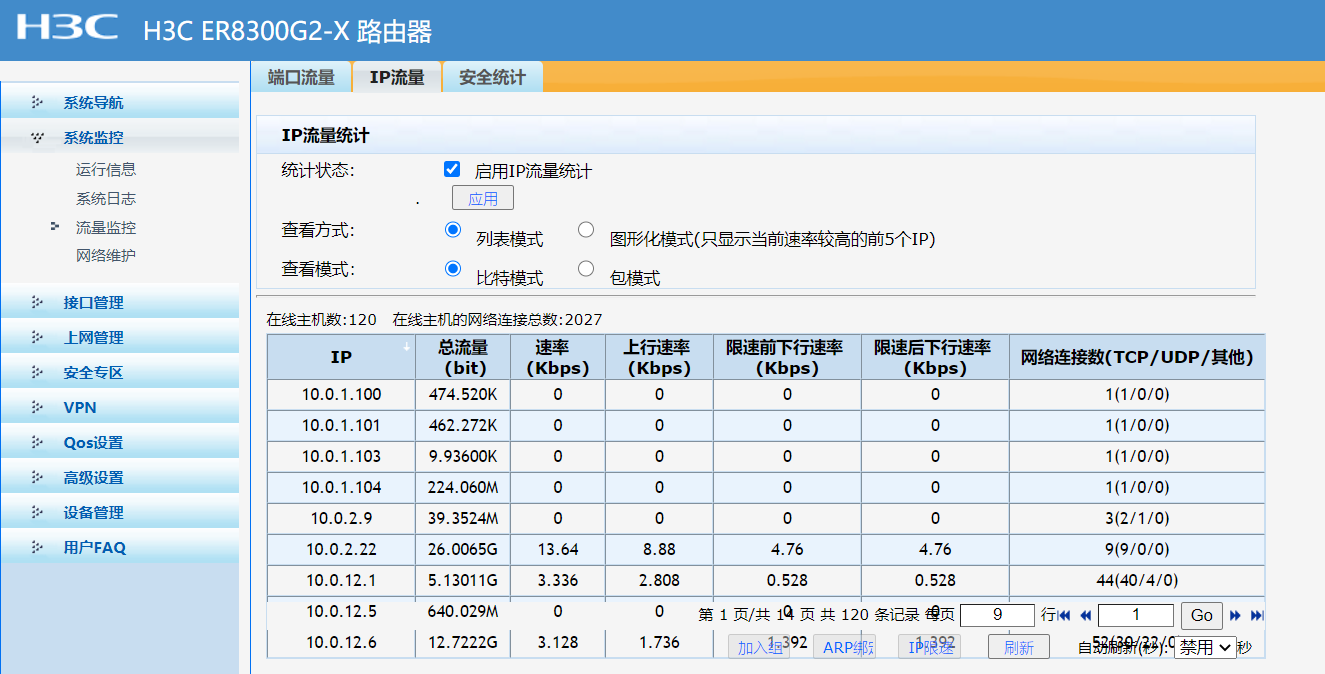
Task: Open 网络维护 in the sidebar
Action: (106, 256)
